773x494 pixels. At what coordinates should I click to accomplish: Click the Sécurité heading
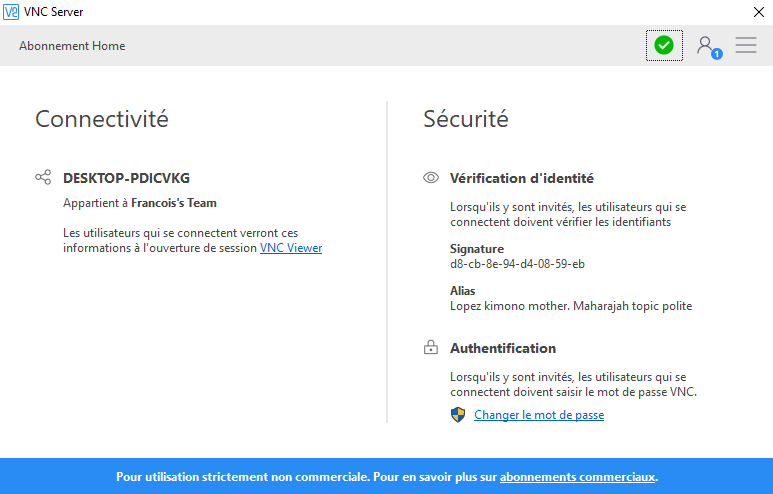pyautogui.click(x=465, y=119)
